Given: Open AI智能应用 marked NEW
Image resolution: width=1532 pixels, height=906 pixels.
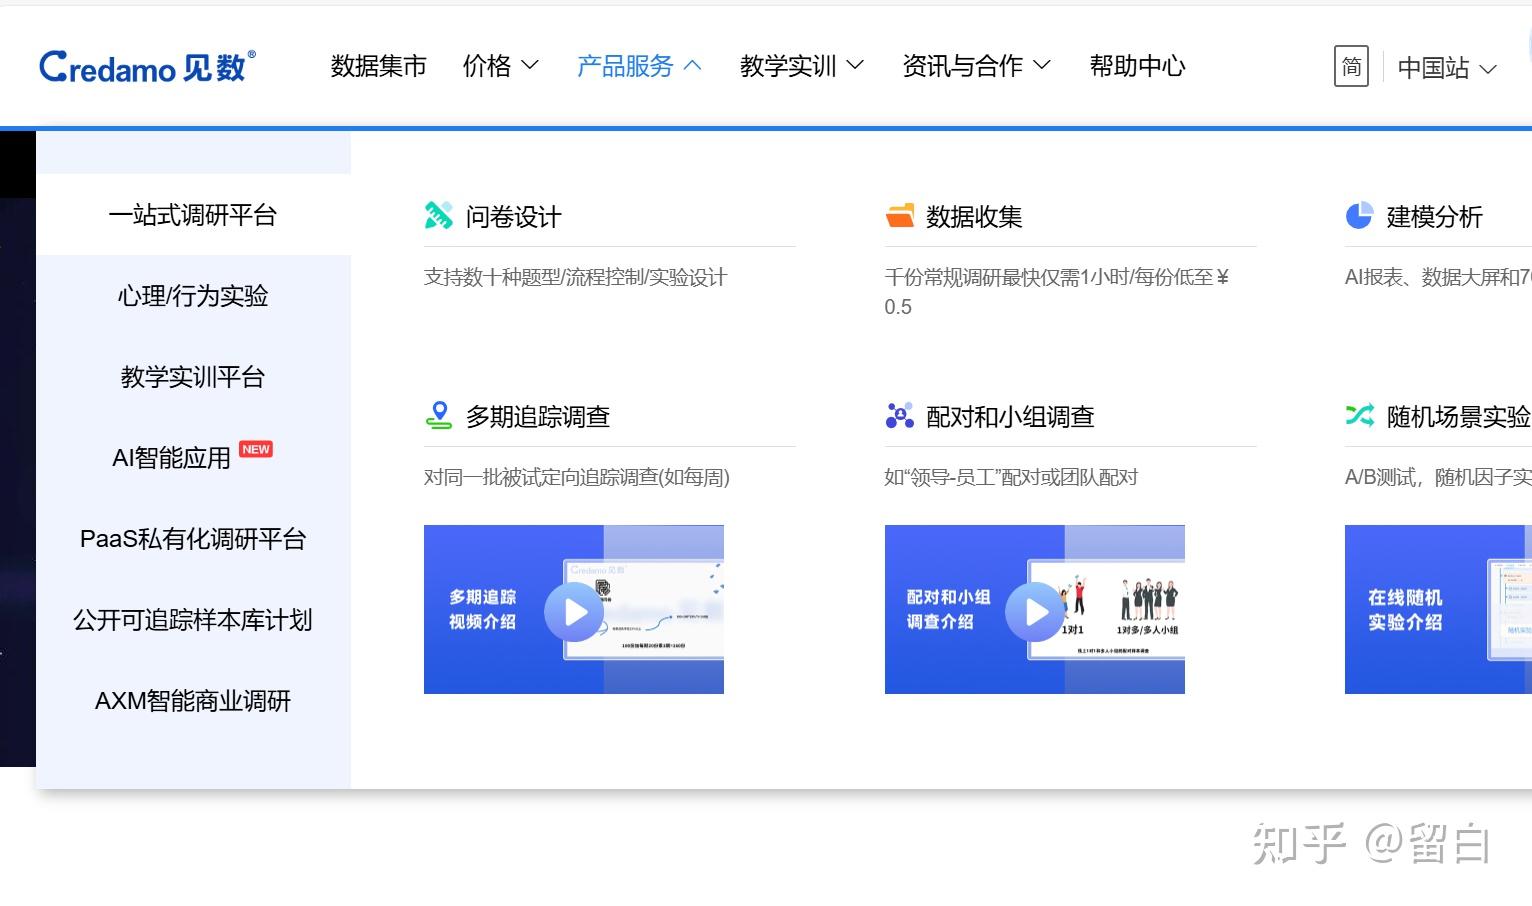Looking at the screenshot, I should [x=170, y=458].
